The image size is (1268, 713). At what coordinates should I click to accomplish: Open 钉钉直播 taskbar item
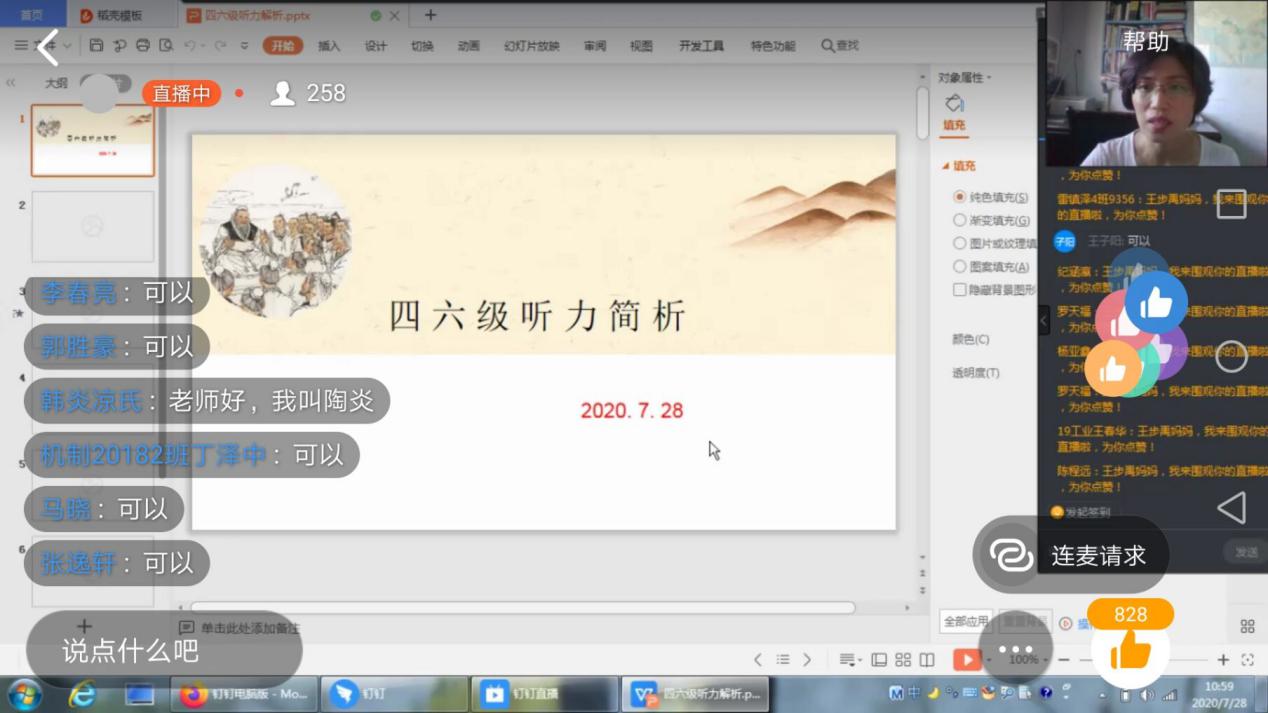click(543, 694)
